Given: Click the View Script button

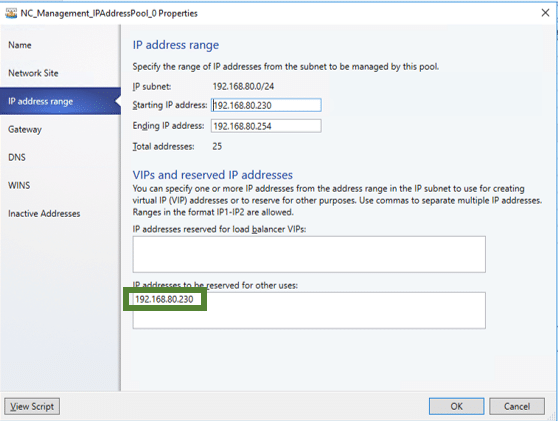Looking at the screenshot, I should (32, 406).
